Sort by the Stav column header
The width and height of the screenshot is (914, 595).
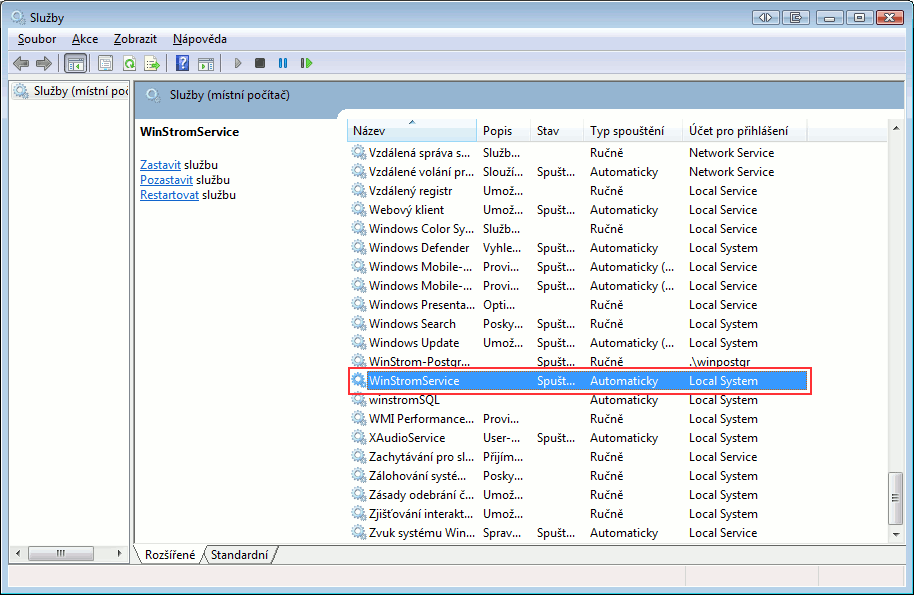(556, 131)
